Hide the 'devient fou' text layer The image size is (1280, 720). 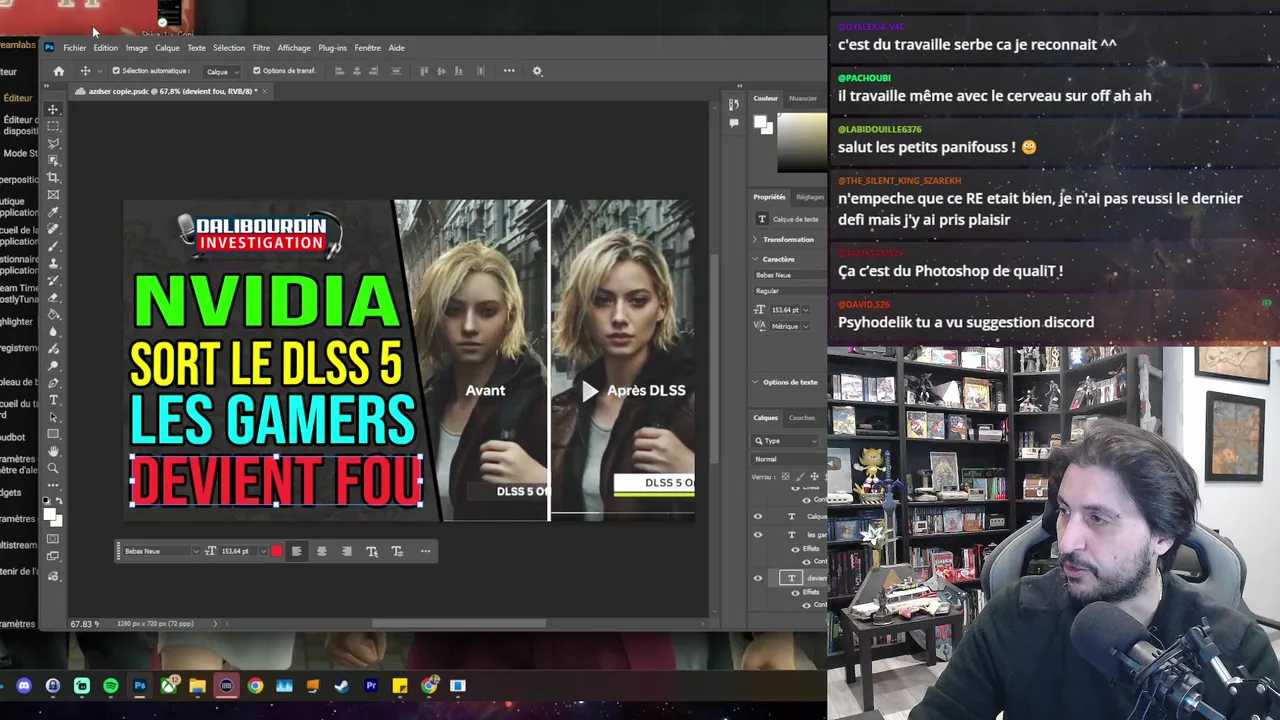pyautogui.click(x=757, y=578)
